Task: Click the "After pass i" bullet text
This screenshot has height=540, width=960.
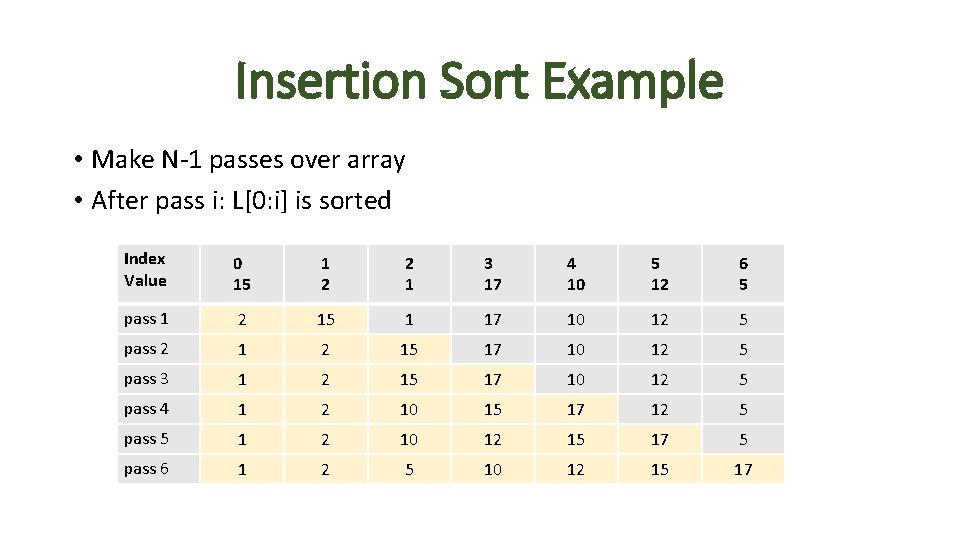Action: click(241, 201)
